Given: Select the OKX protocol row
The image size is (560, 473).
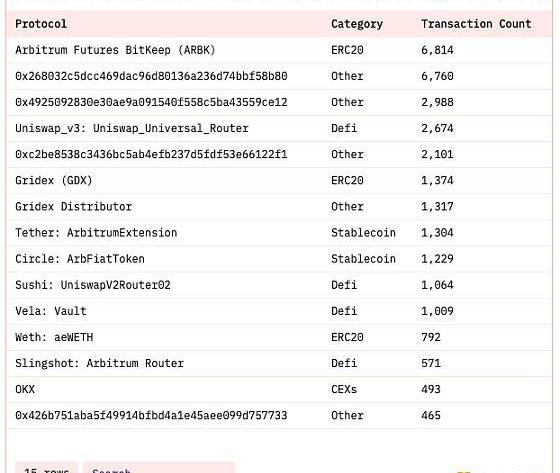Looking at the screenshot, I should (279, 389).
